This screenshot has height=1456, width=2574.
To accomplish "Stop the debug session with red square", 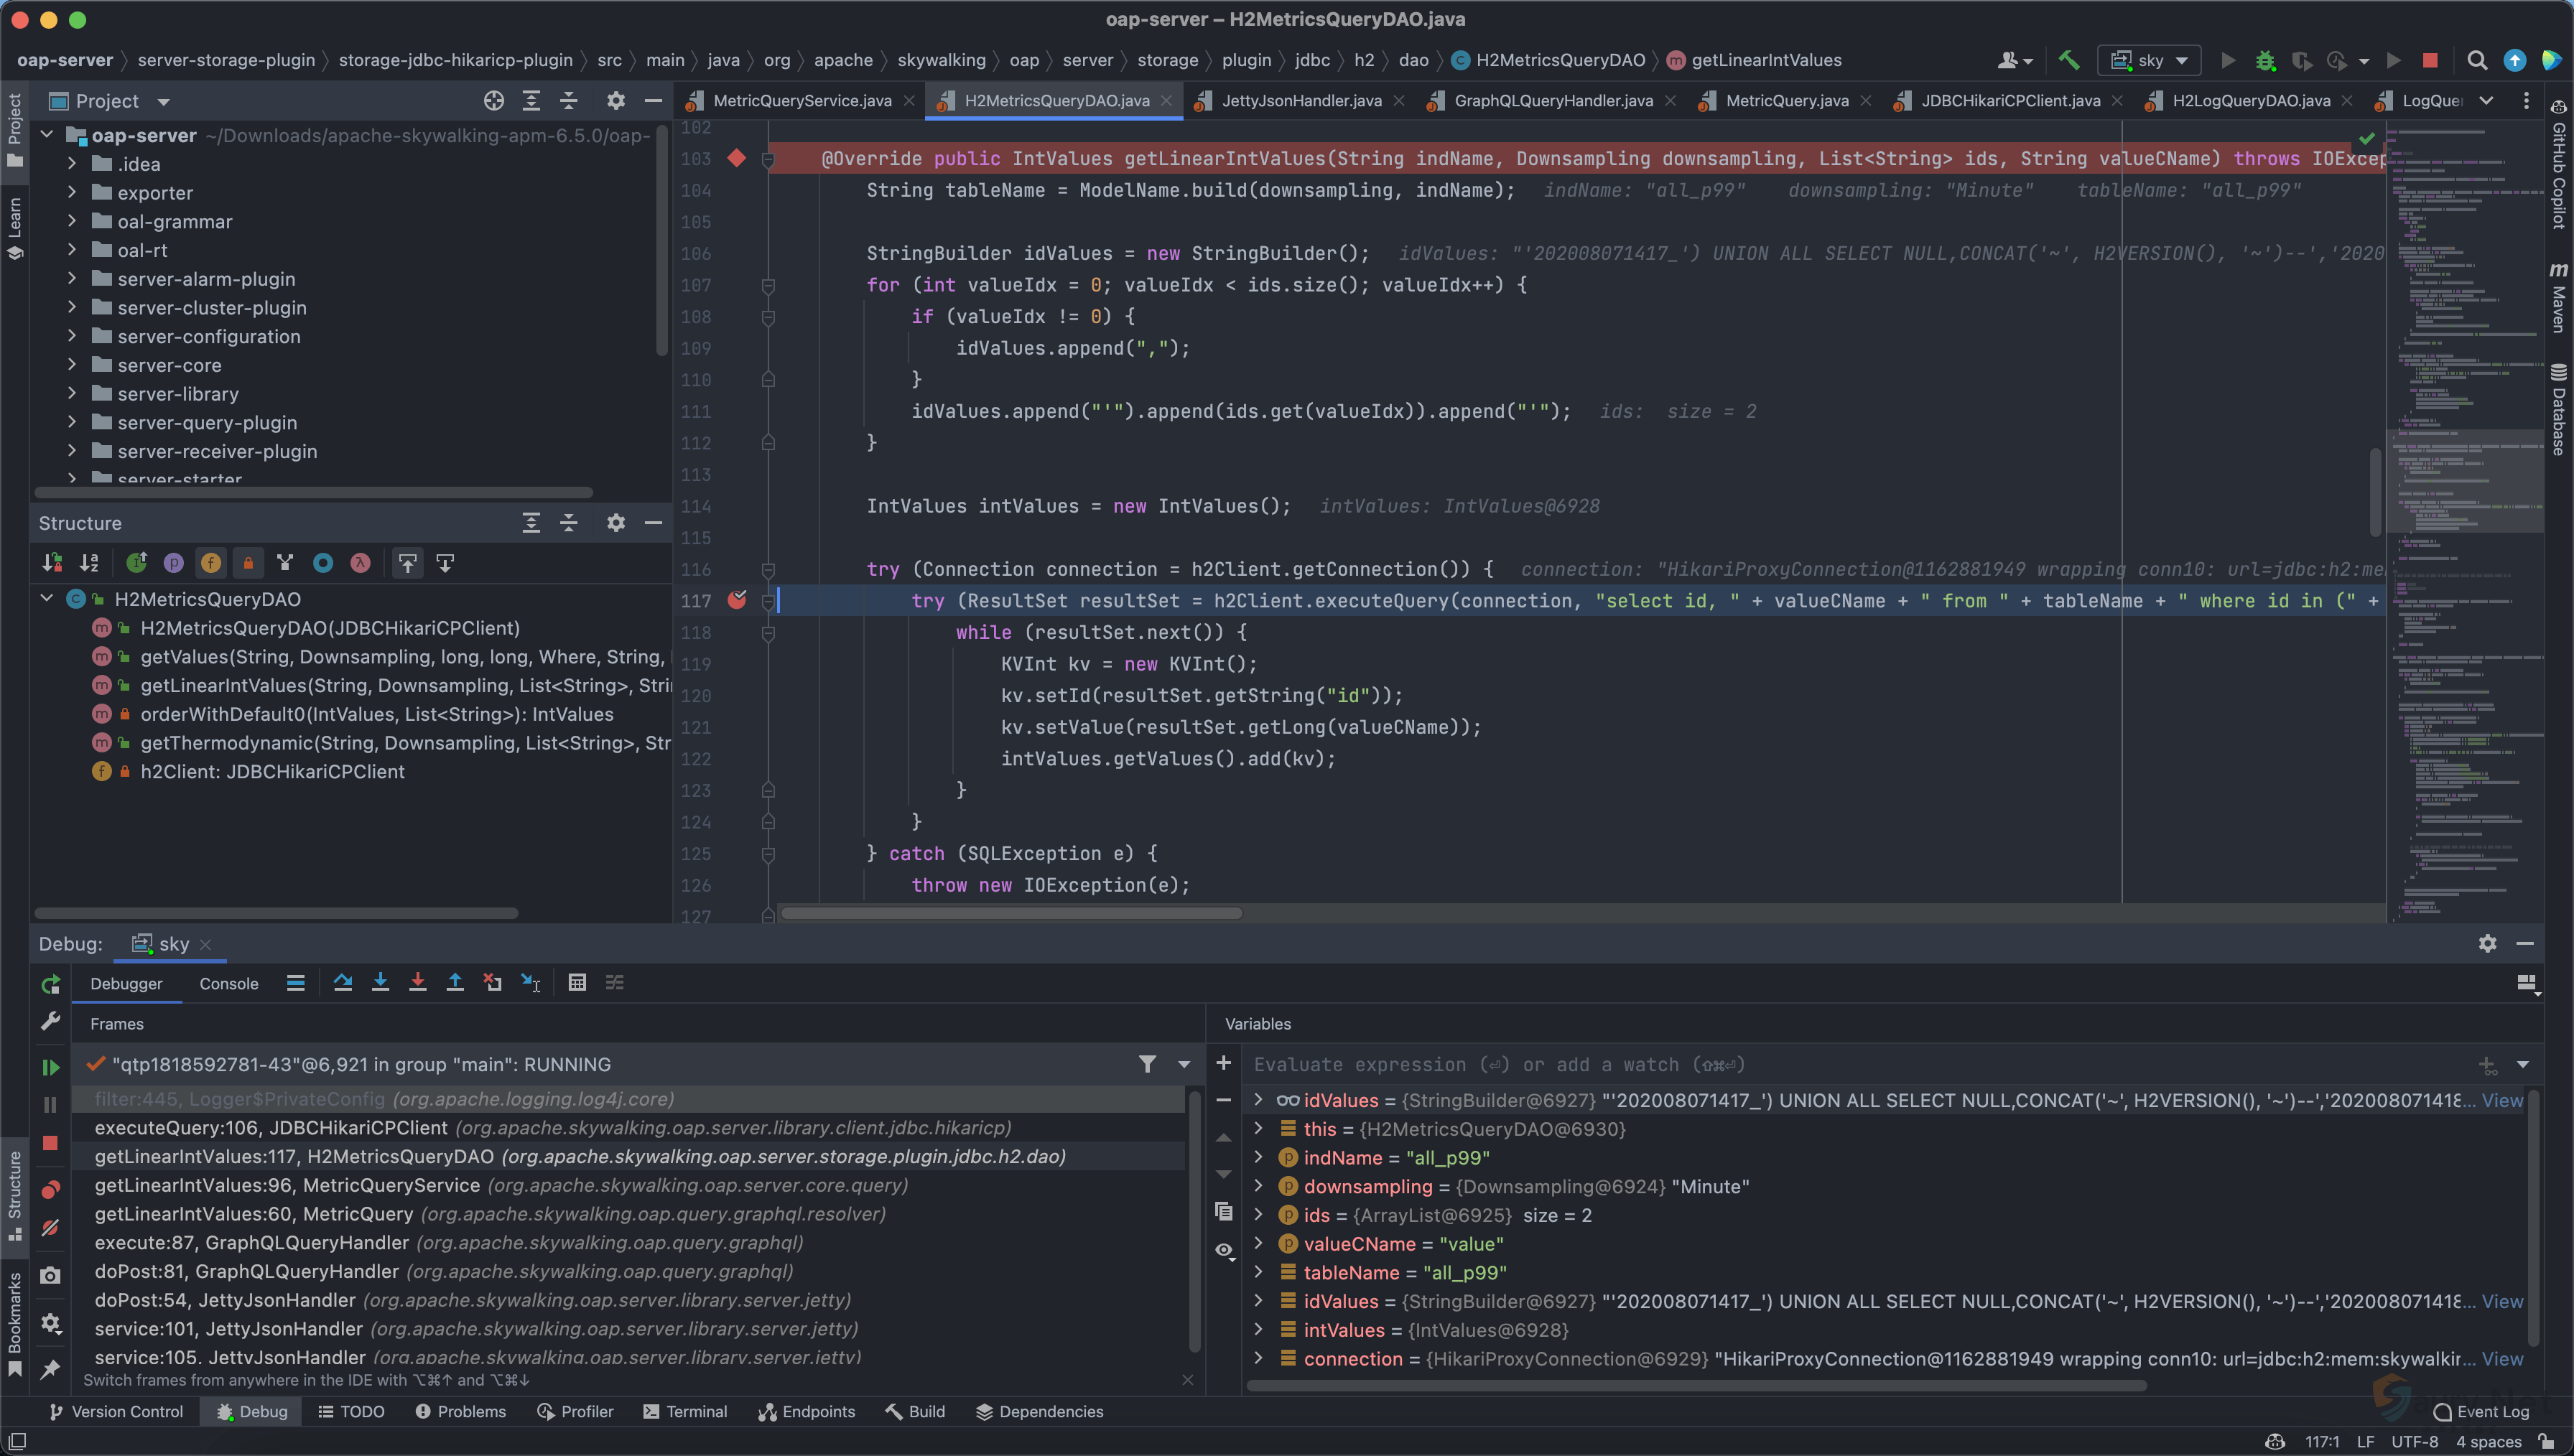I will 50,1143.
